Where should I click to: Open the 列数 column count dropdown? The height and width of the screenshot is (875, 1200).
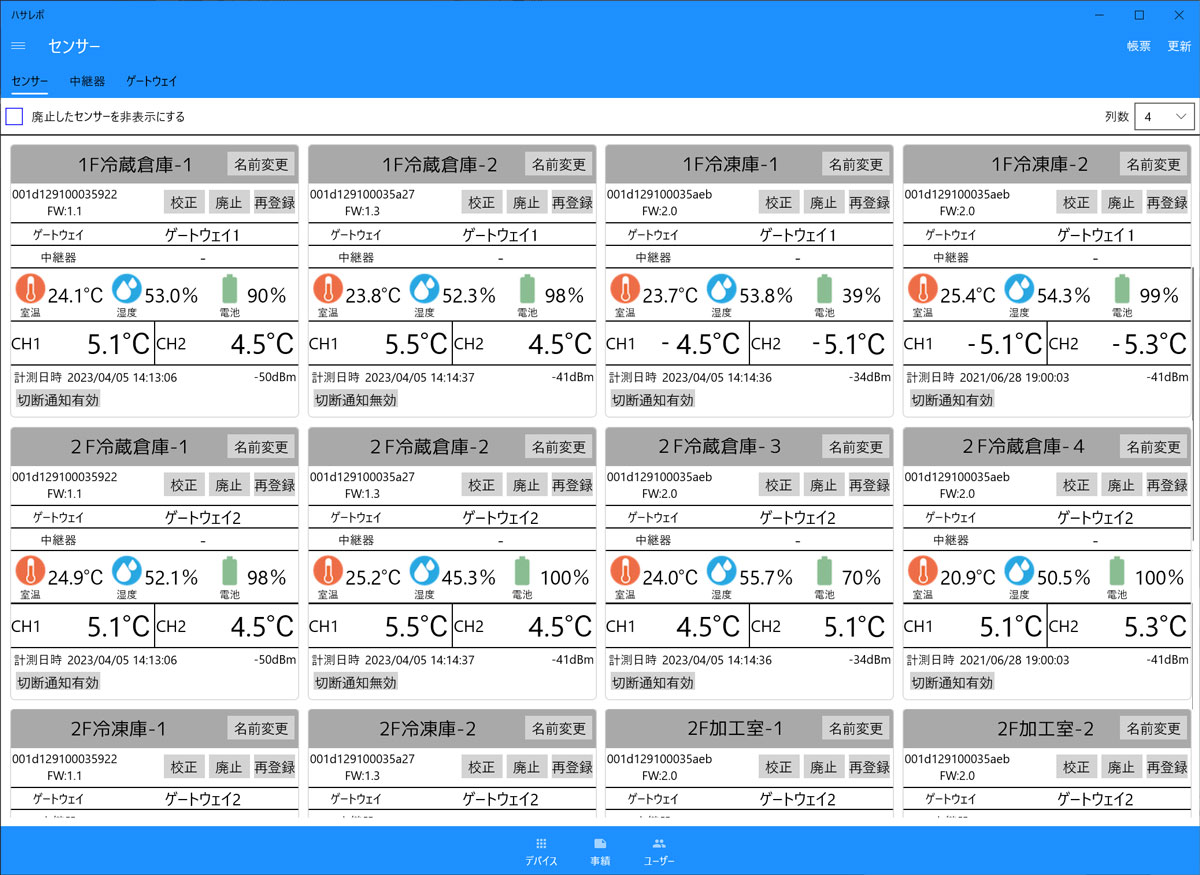(x=1164, y=117)
